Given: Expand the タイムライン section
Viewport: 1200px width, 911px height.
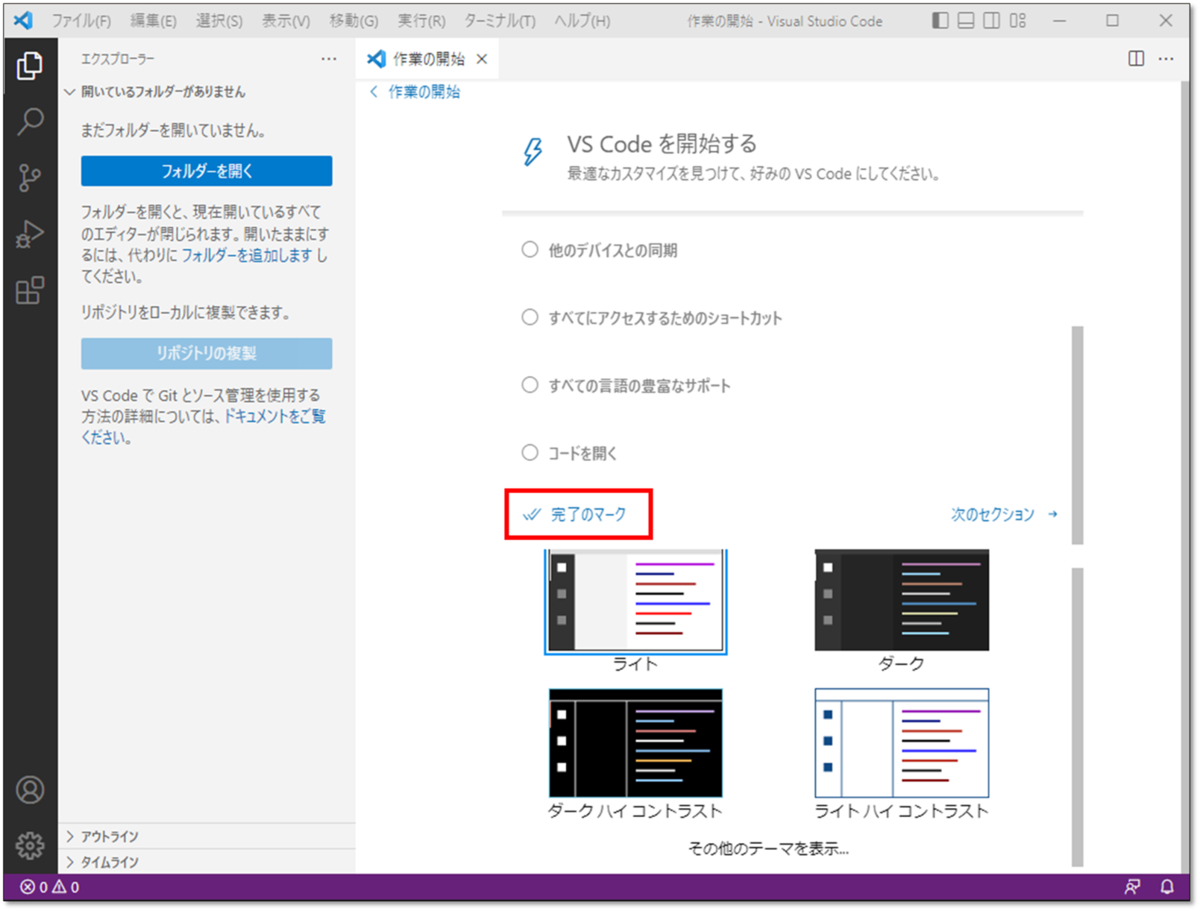Looking at the screenshot, I should [207, 862].
